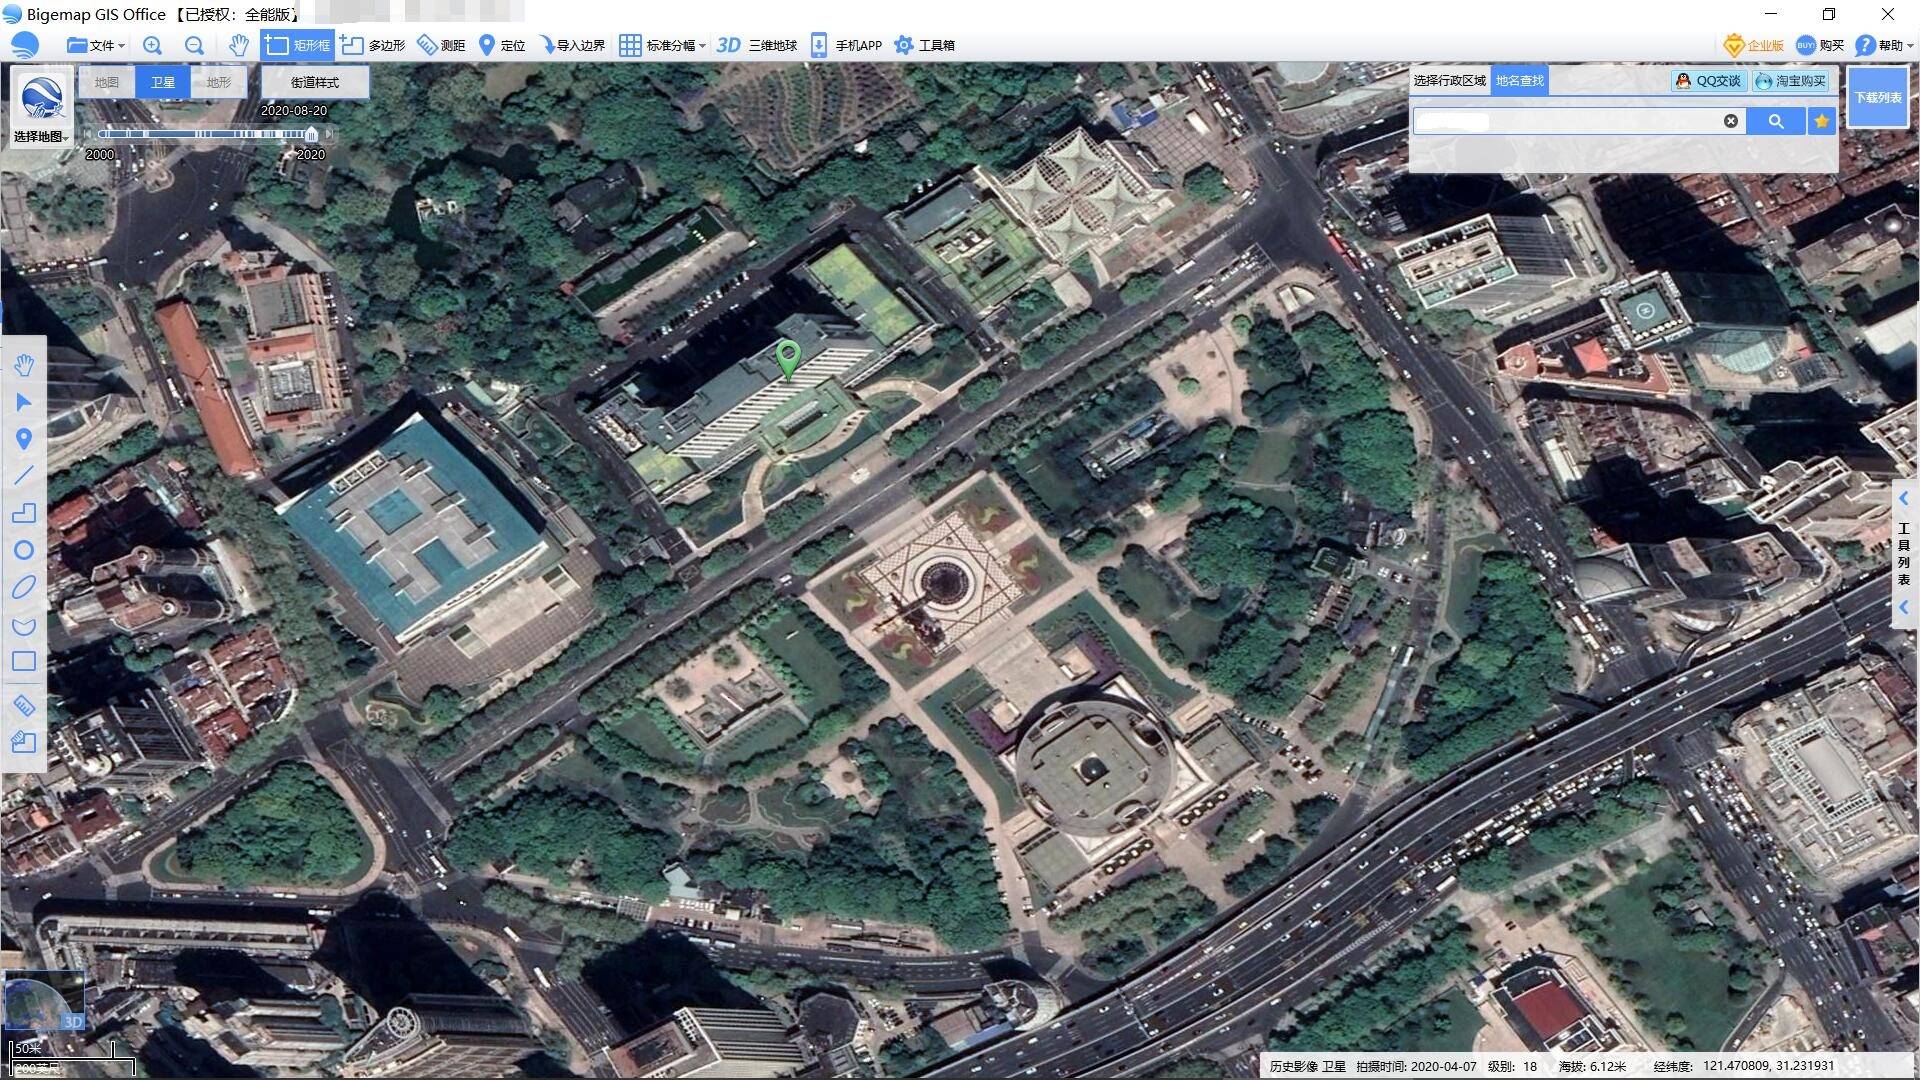Click the yellow star favorites icon
The width and height of the screenshot is (1920, 1080).
coord(1821,121)
